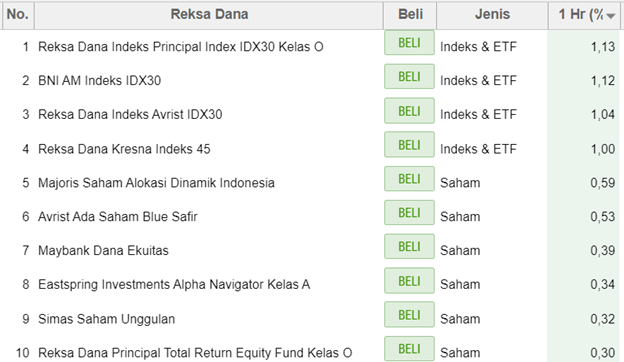Screen dimensions: 624x362
Task: Sort table by Reksa Dana column header
Action: coord(209,14)
